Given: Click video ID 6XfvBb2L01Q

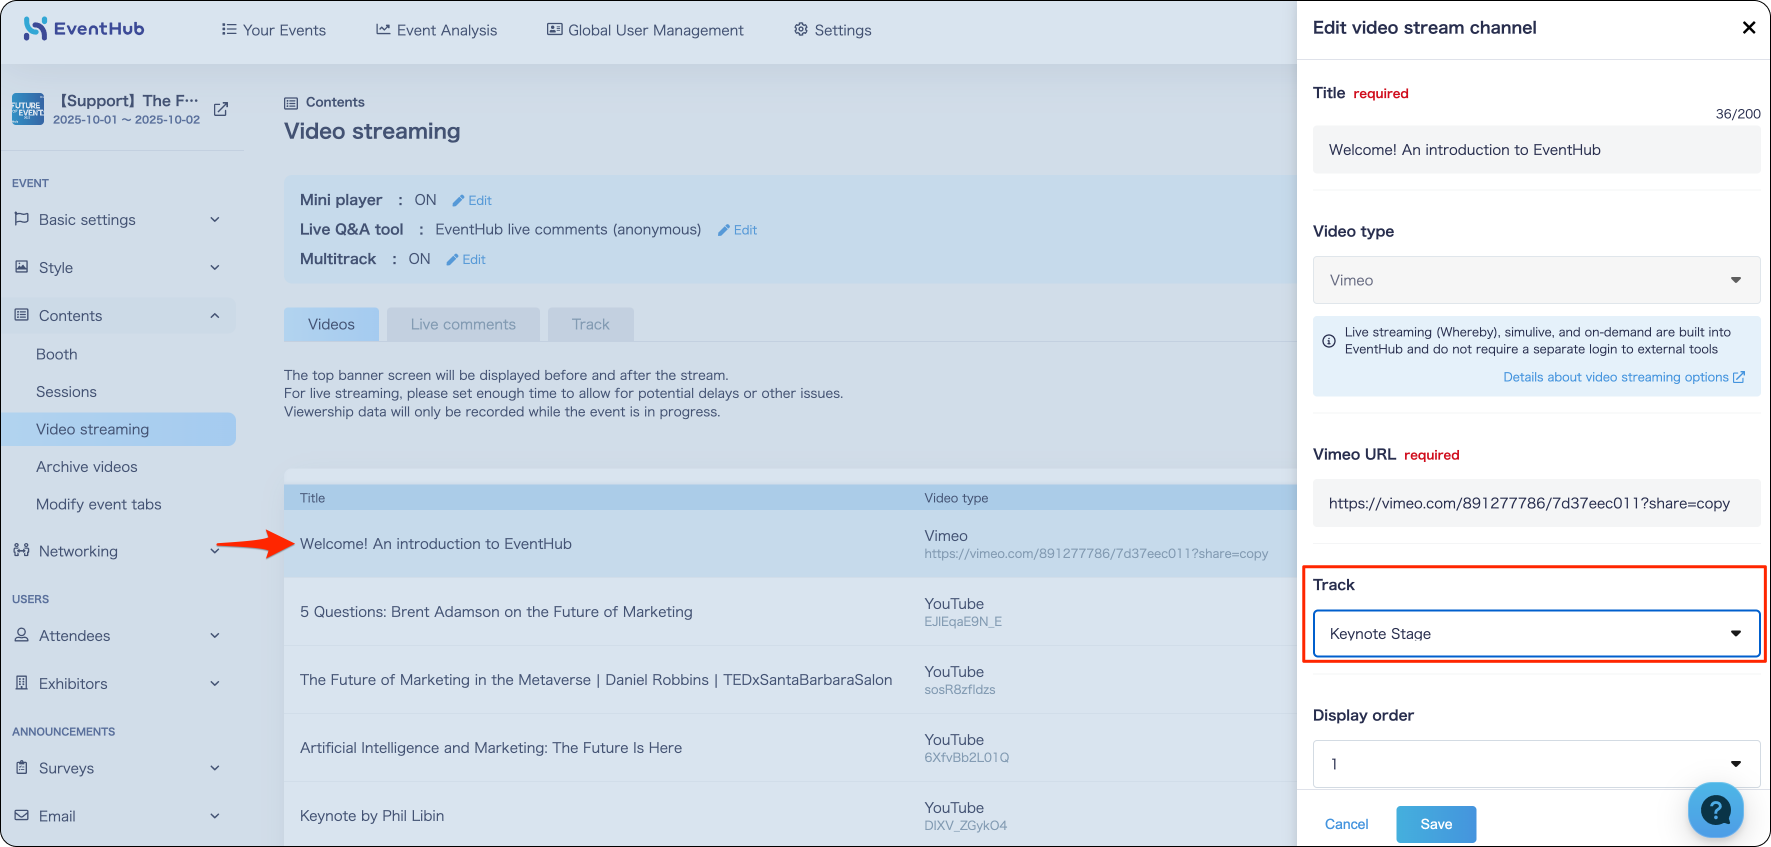Looking at the screenshot, I should (x=966, y=758).
